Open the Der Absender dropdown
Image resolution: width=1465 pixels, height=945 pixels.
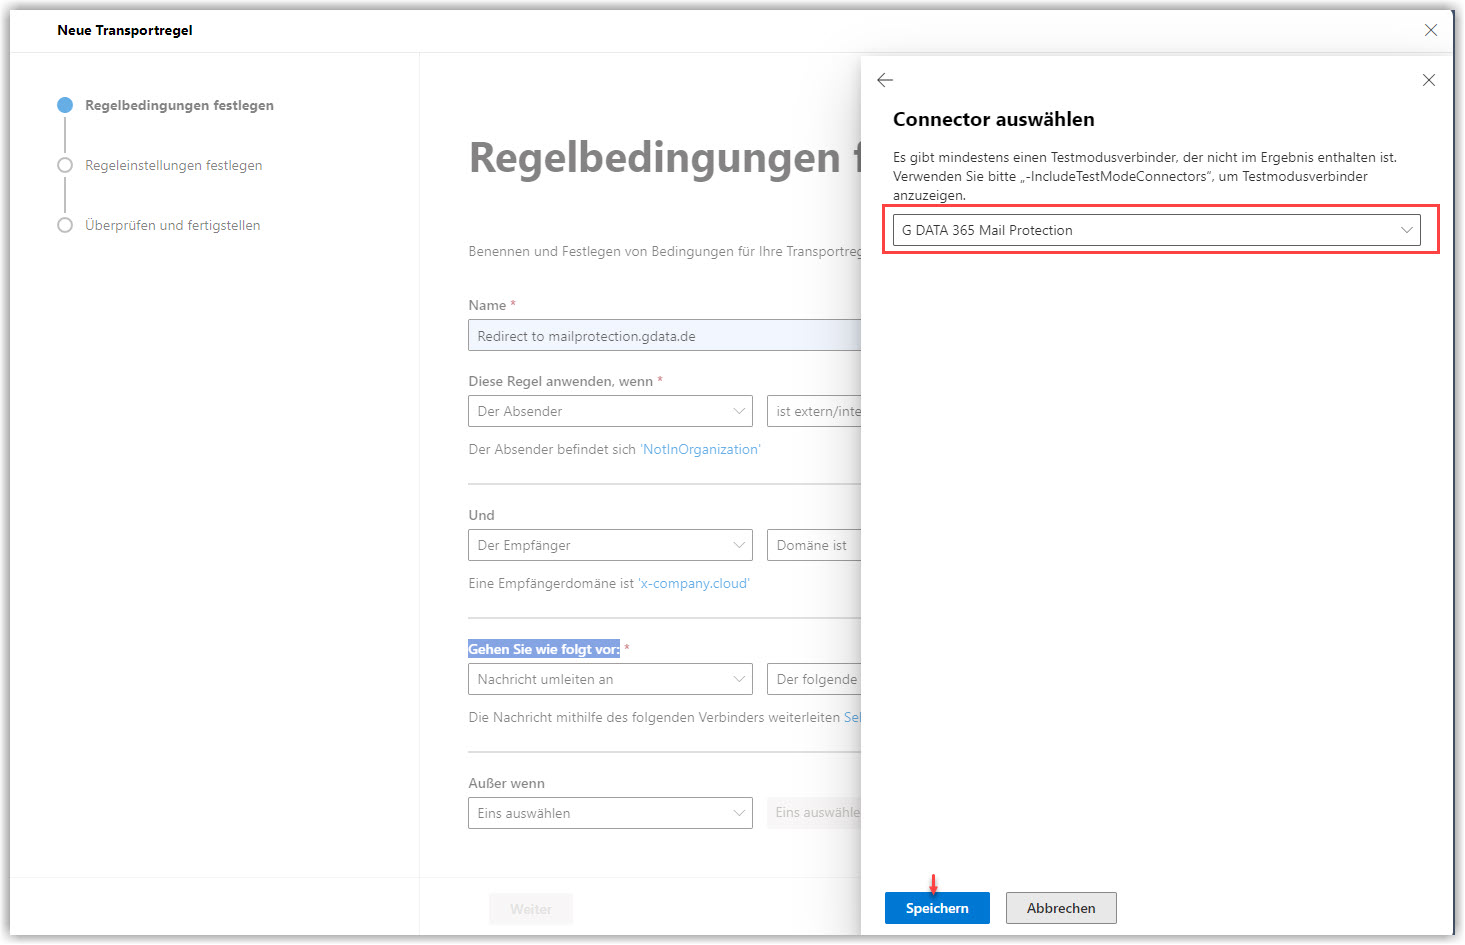(x=610, y=411)
